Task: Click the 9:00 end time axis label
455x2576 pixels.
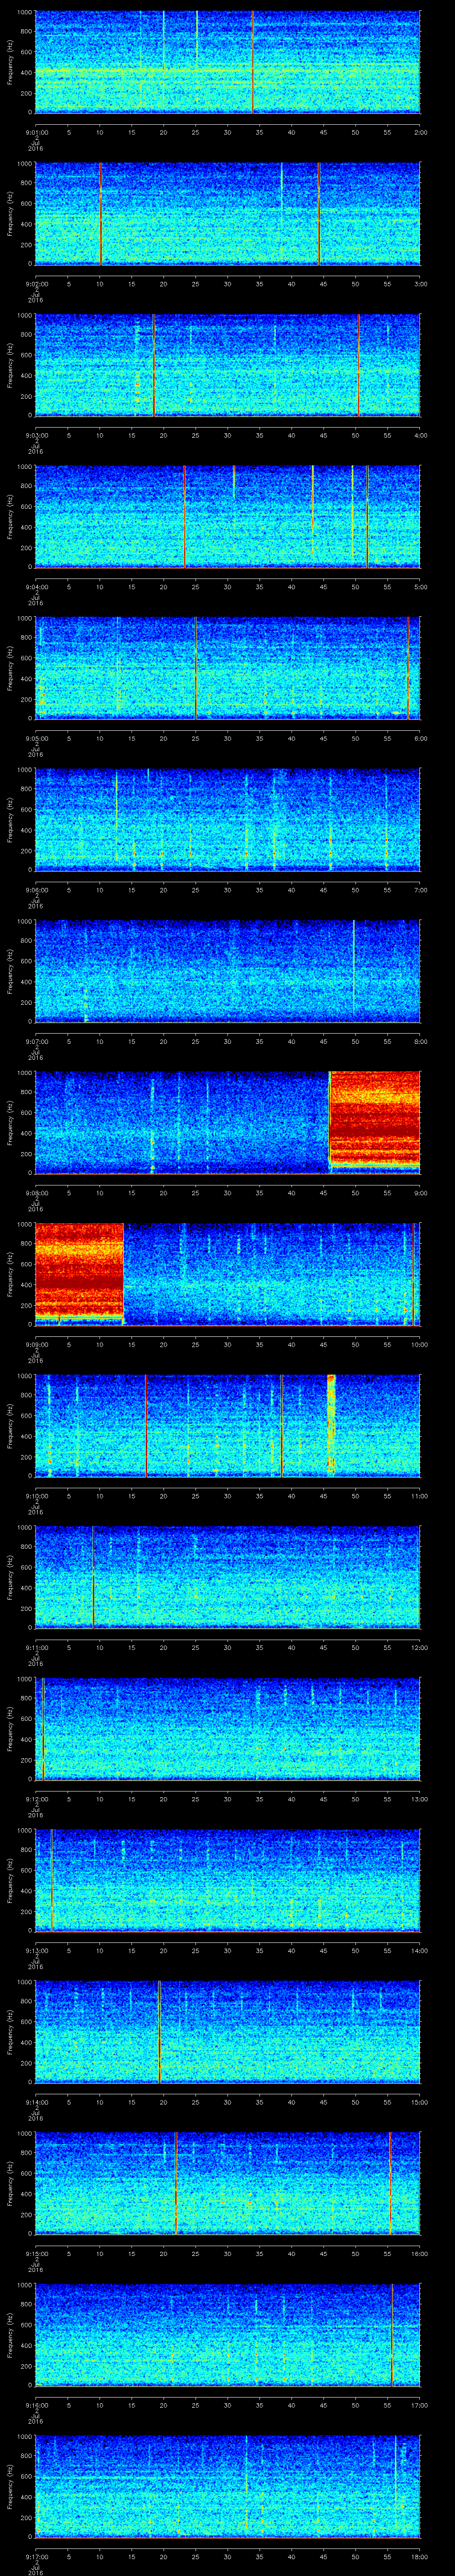Action: click(420, 1193)
